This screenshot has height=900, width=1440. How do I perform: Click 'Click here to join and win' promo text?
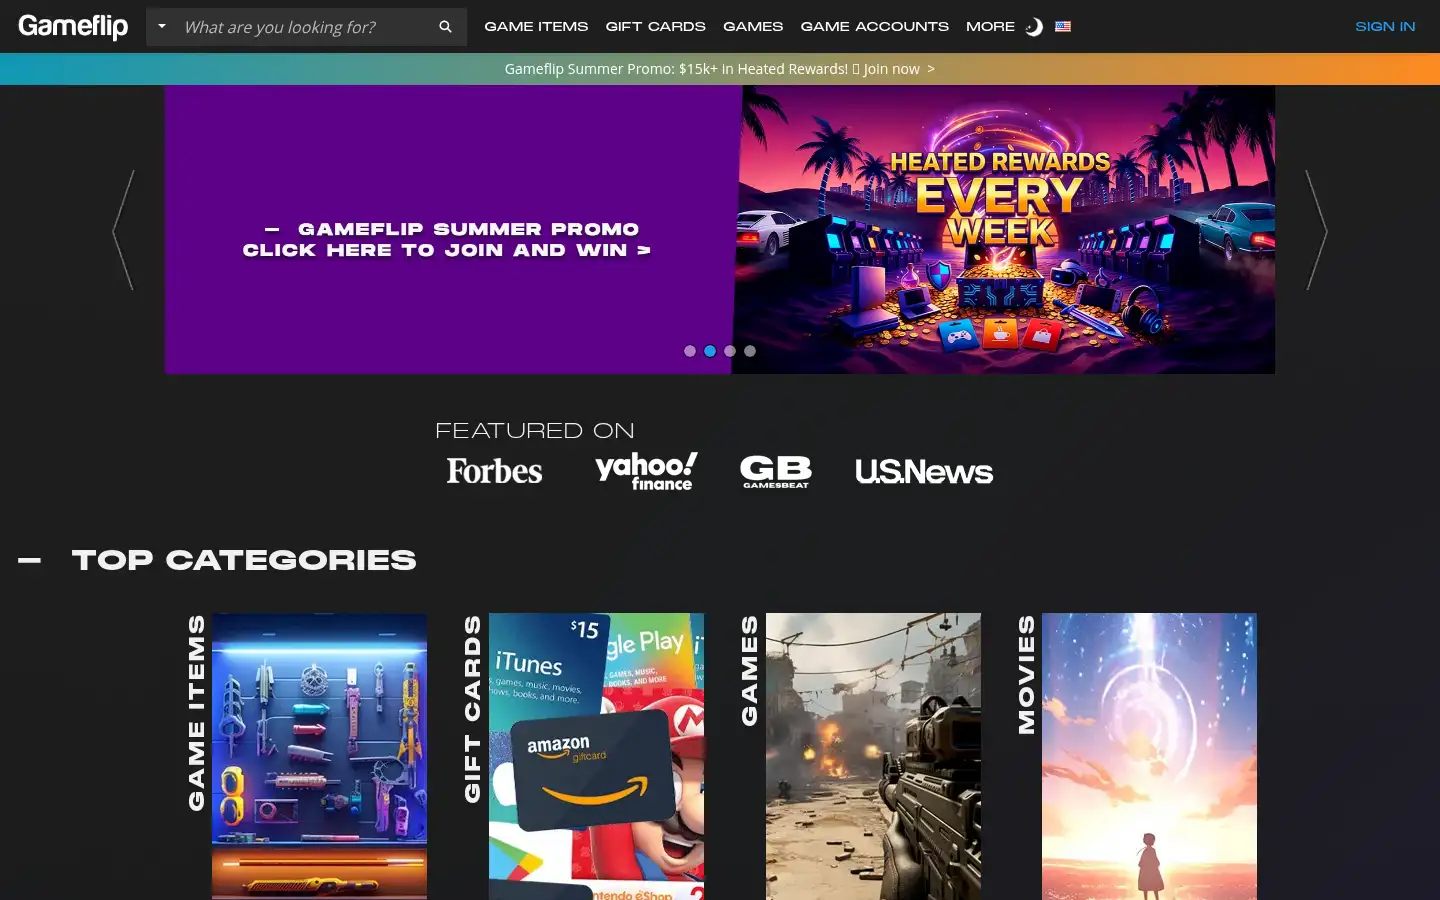coord(446,250)
